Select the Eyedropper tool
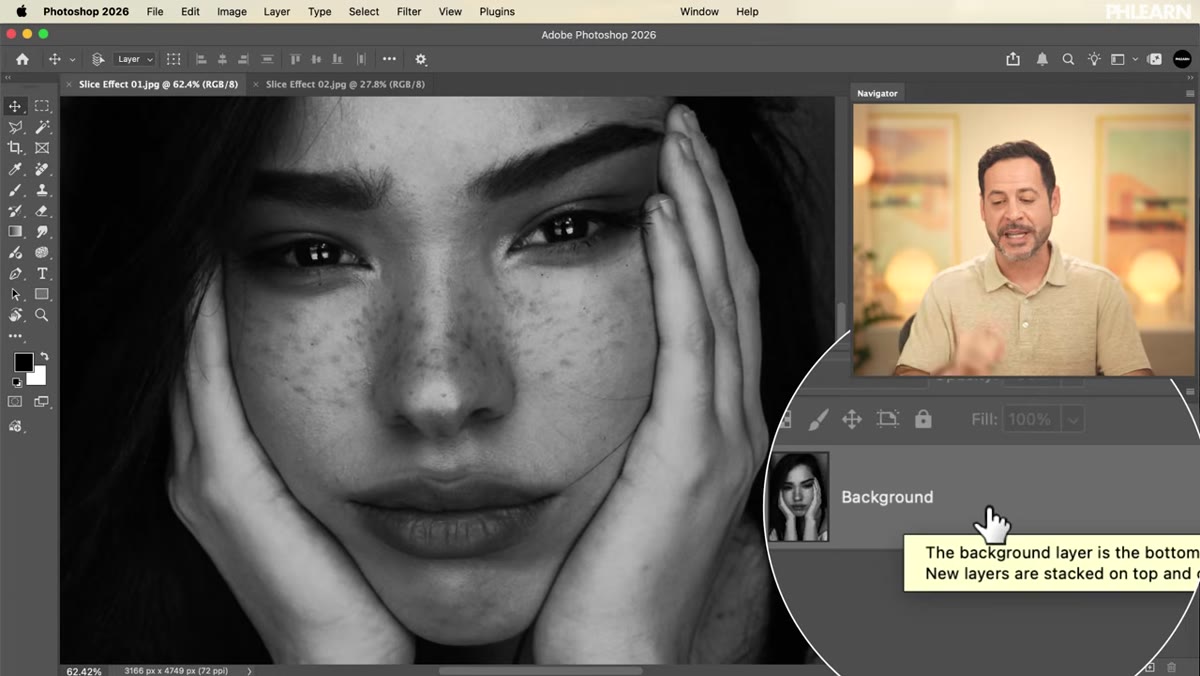 (15, 169)
